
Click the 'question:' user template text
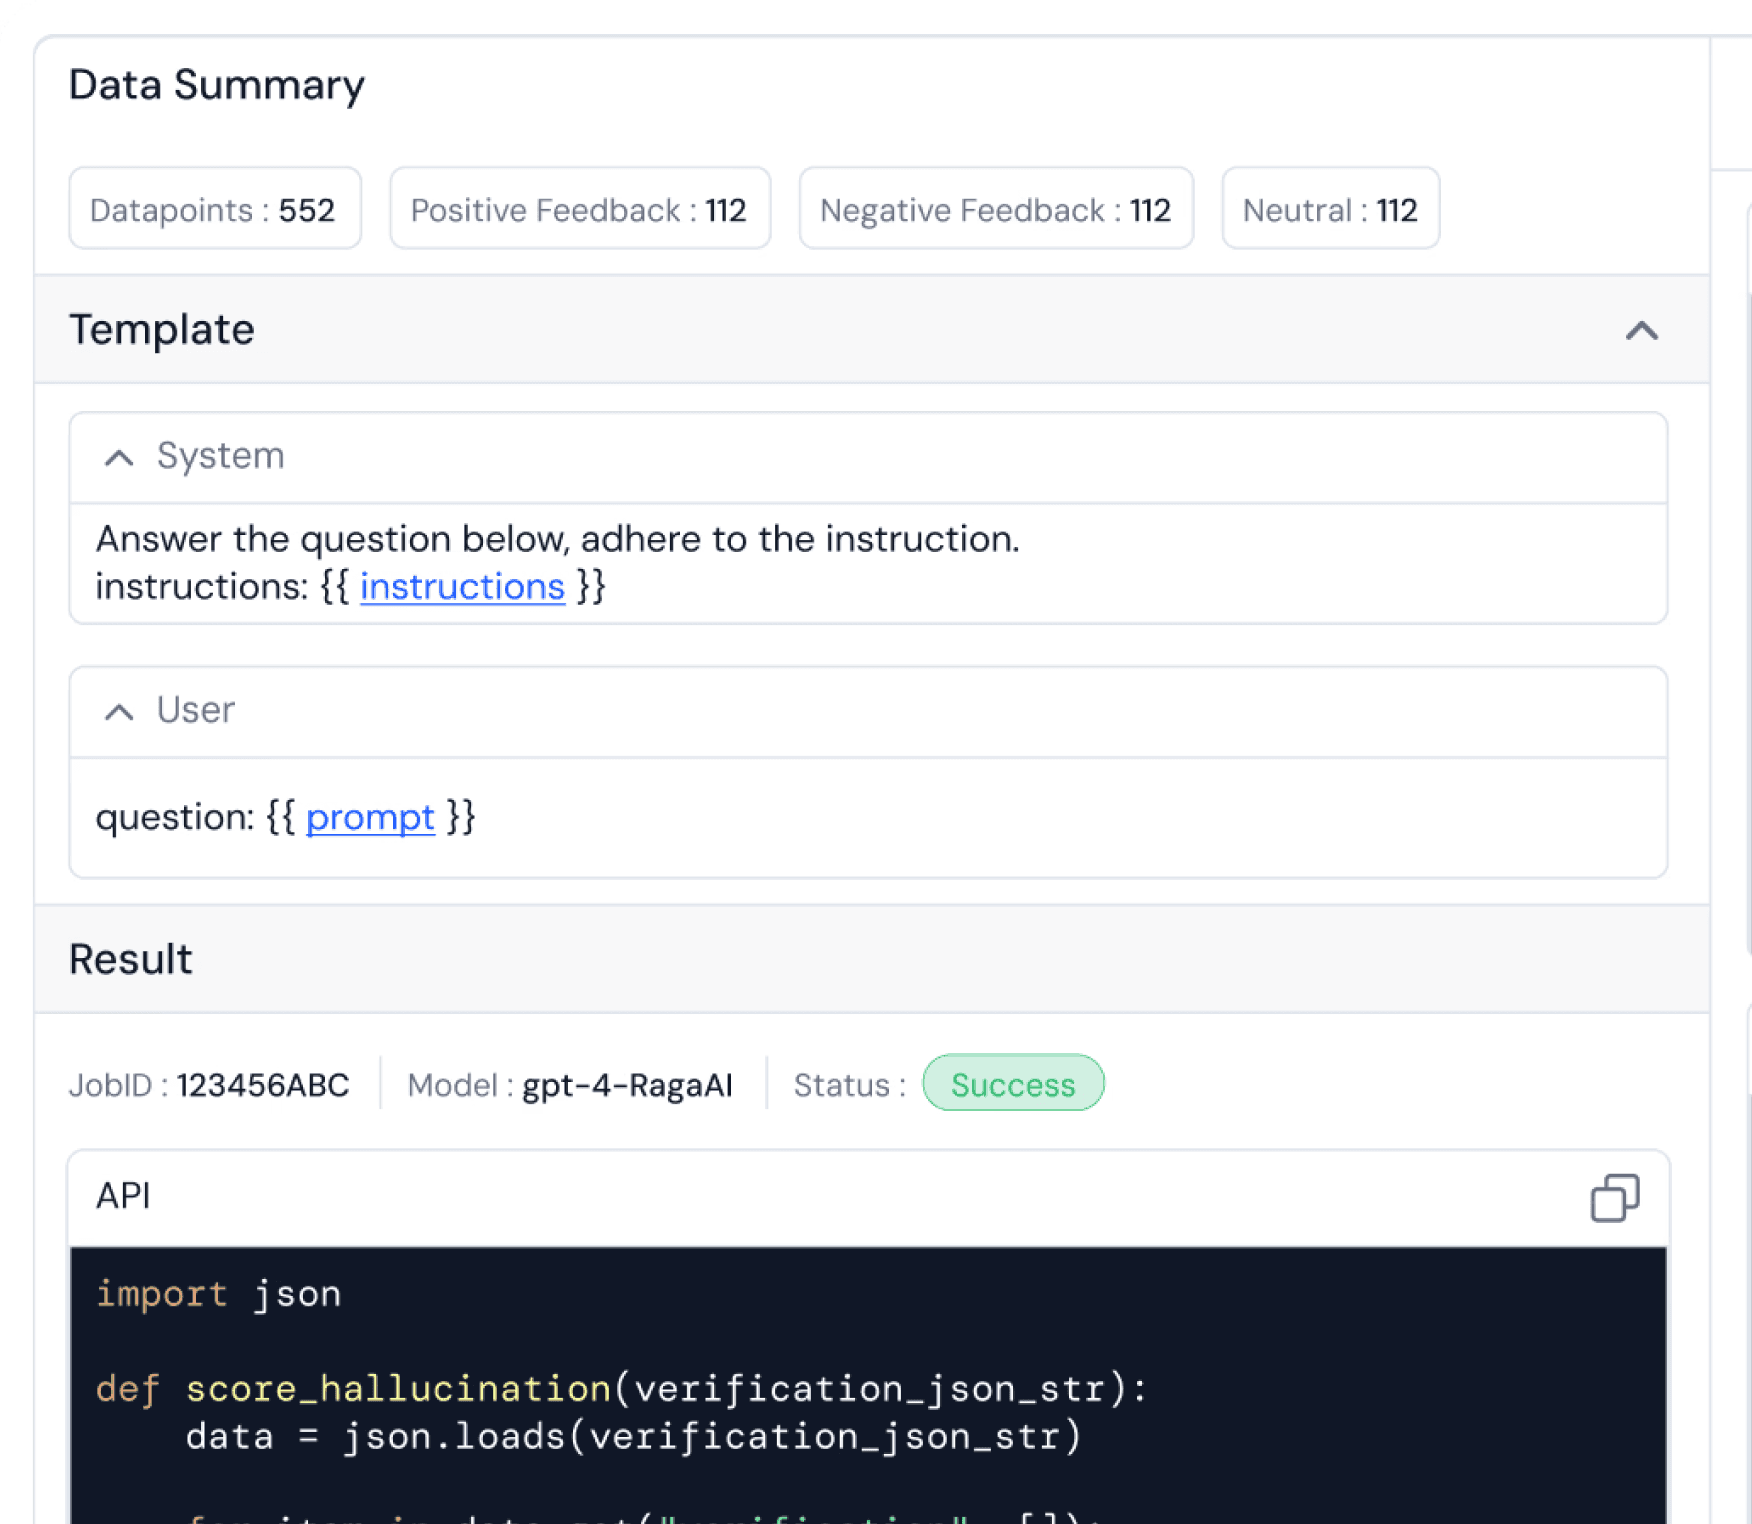pyautogui.click(x=176, y=818)
